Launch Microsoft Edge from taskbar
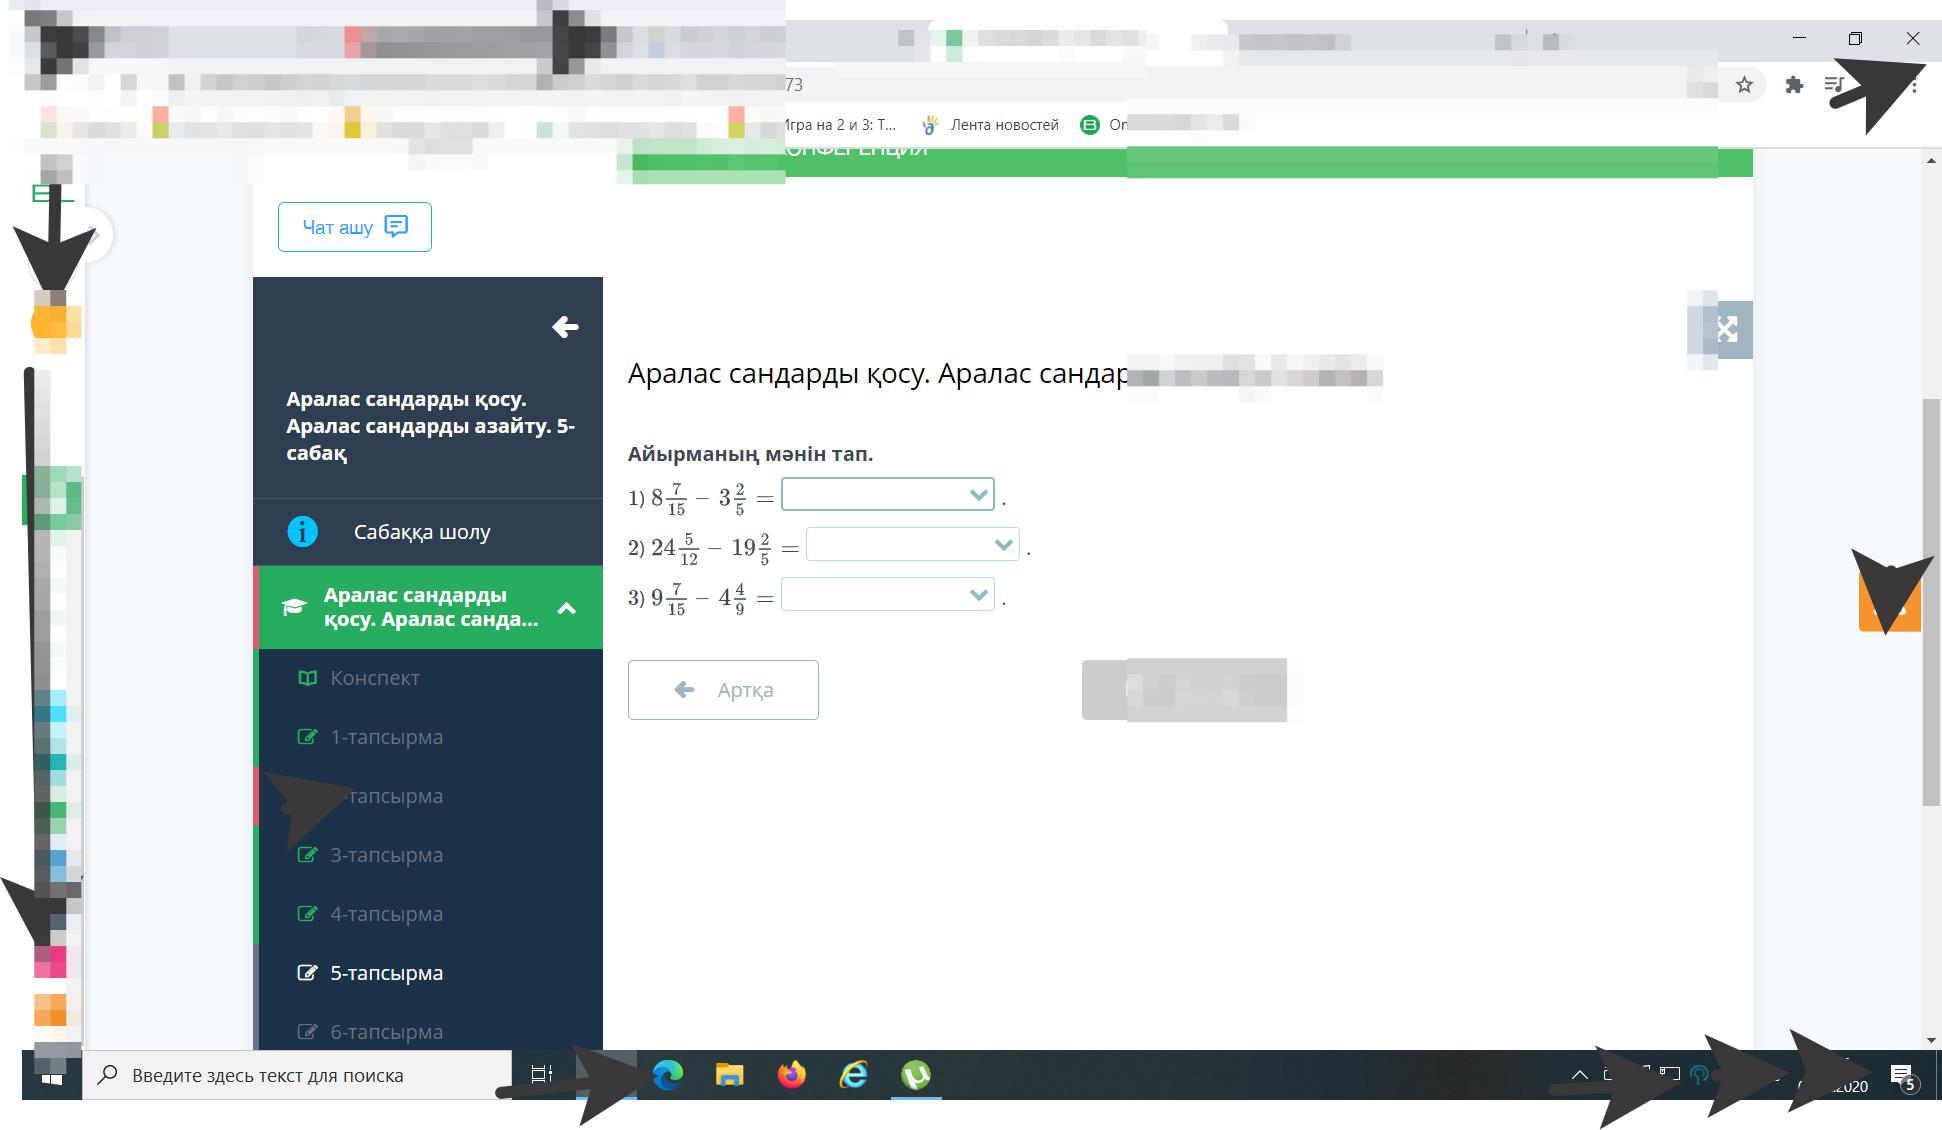This screenshot has height=1130, width=1942. pos(667,1075)
